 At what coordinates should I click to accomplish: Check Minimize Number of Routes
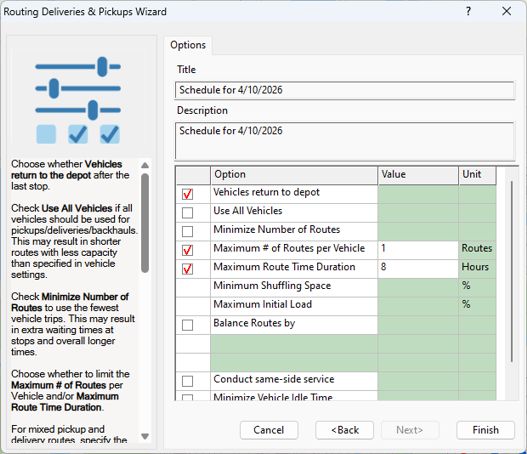point(187,232)
